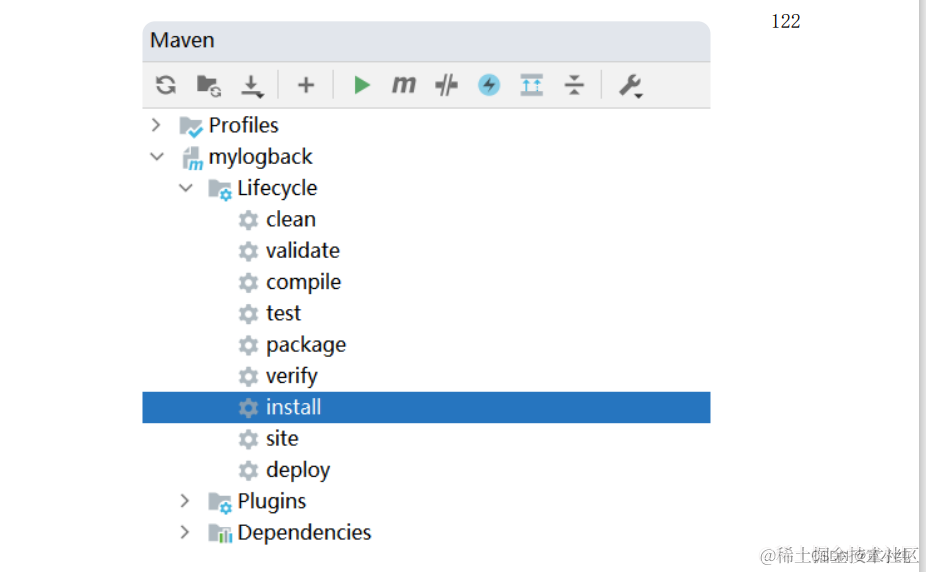
Task: Click the mylogback Maven module icon
Action: [193, 158]
